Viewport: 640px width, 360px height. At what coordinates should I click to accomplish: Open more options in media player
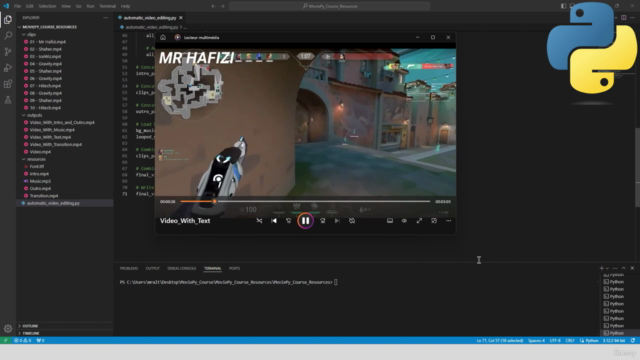tap(449, 221)
